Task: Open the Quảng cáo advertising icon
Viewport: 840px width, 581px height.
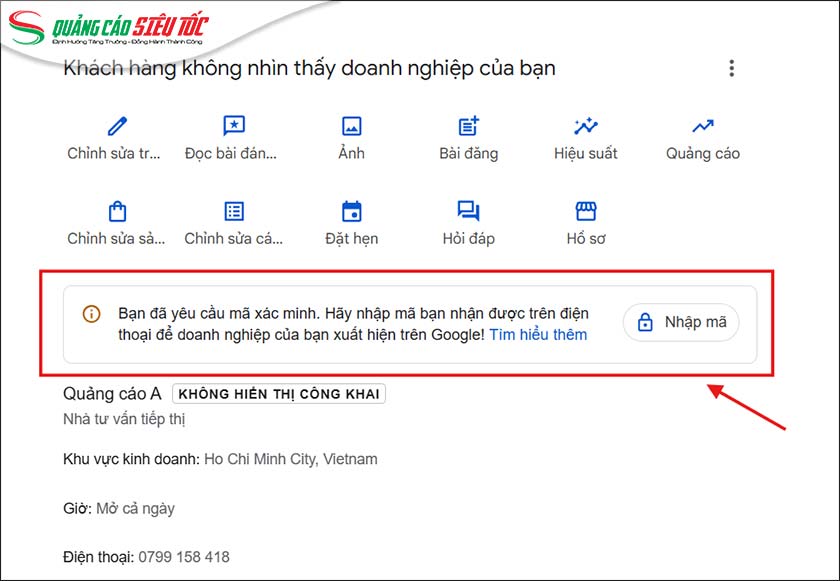Action: coord(702,126)
